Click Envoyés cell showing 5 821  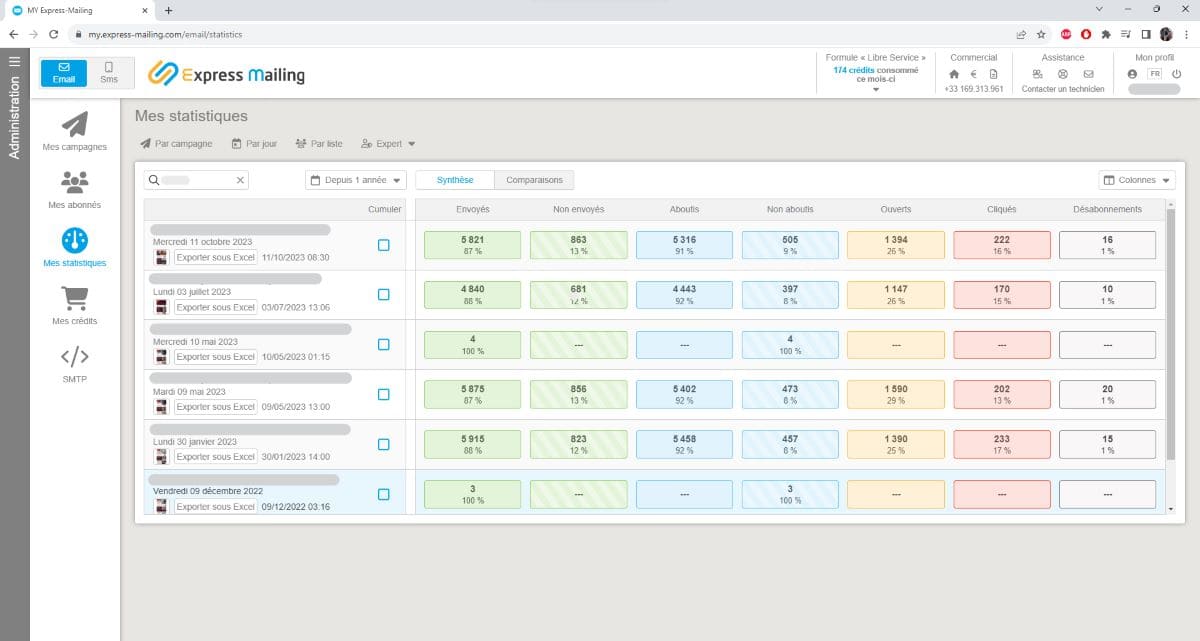point(473,245)
